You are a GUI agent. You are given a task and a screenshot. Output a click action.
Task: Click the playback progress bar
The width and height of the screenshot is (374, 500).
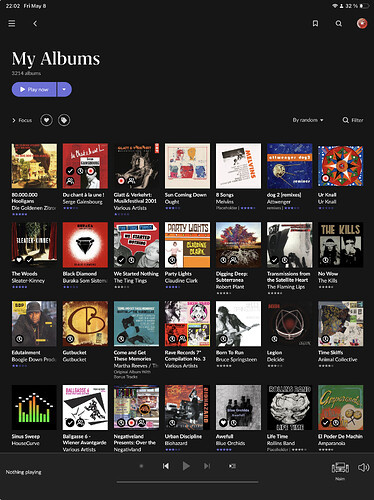(x=187, y=482)
